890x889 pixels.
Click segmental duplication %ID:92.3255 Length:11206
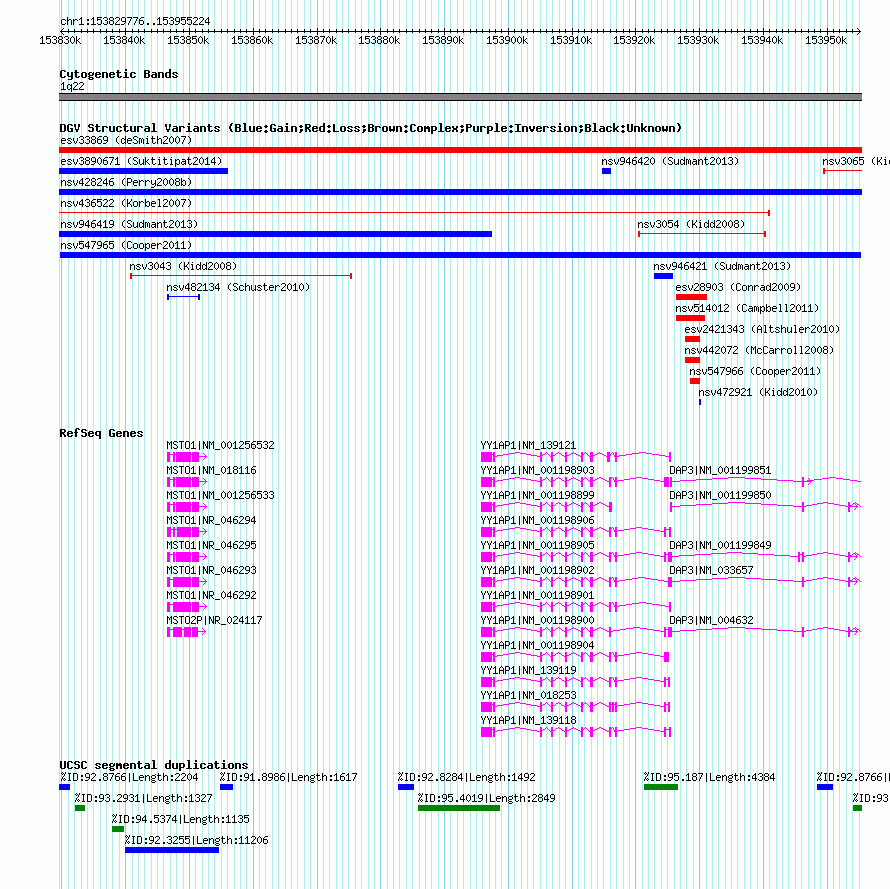172,850
